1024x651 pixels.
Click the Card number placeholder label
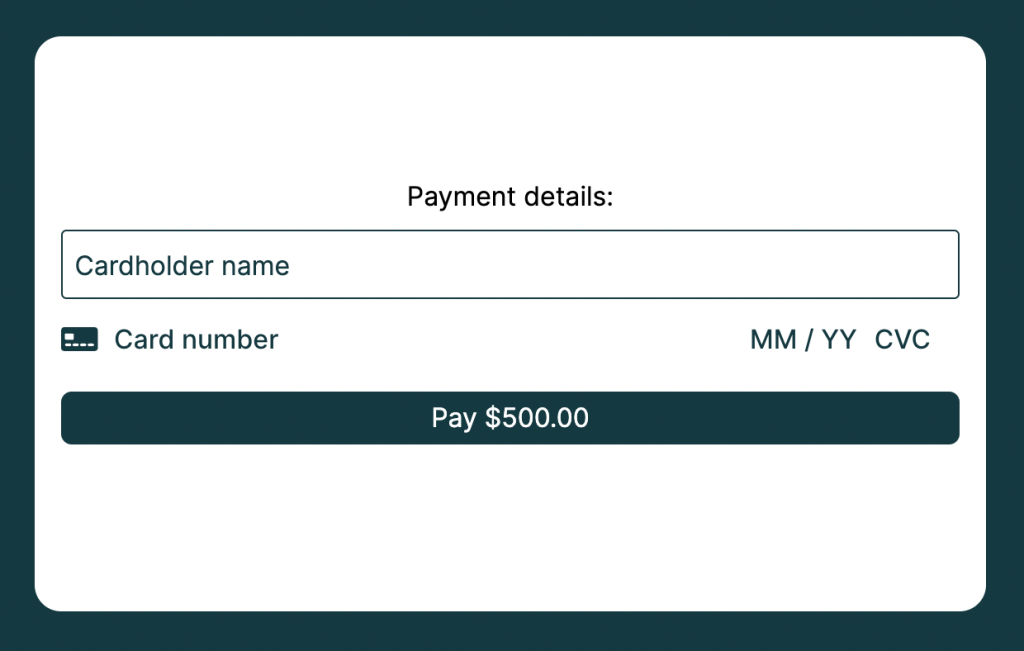point(196,340)
